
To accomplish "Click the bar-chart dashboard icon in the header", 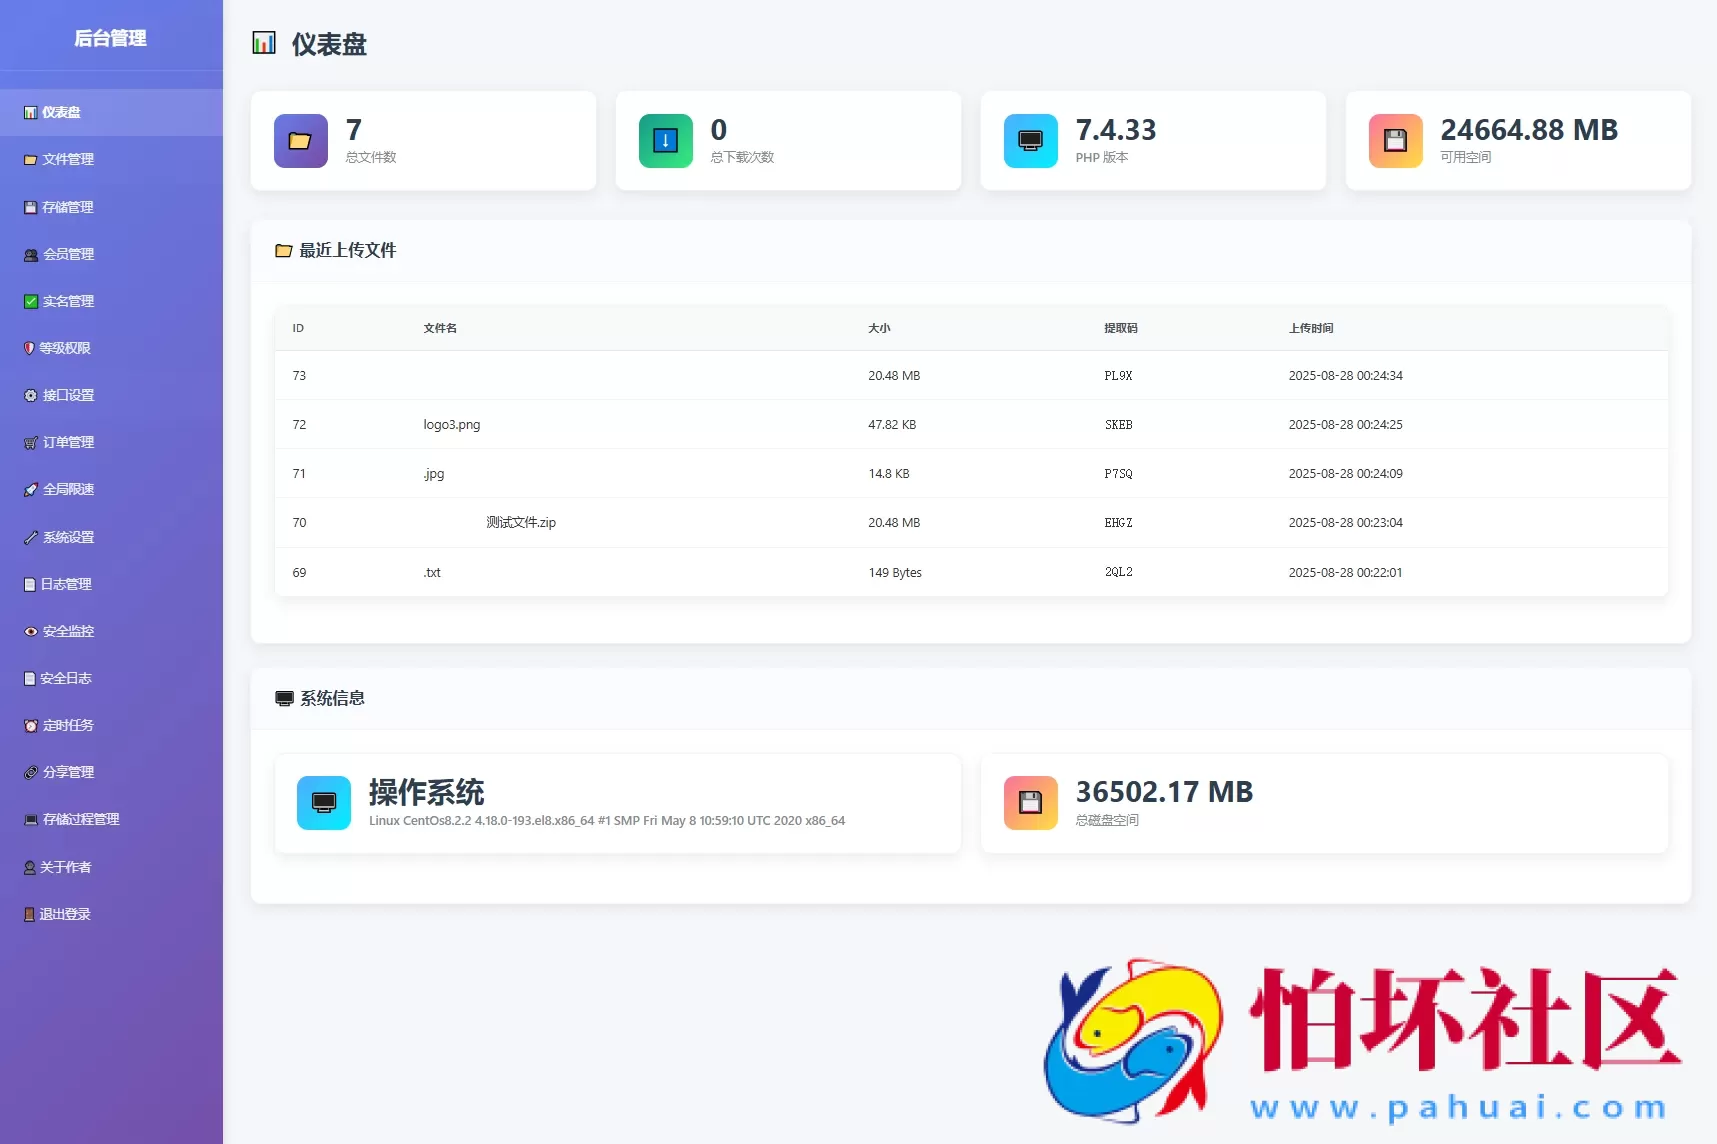I will (x=264, y=43).
